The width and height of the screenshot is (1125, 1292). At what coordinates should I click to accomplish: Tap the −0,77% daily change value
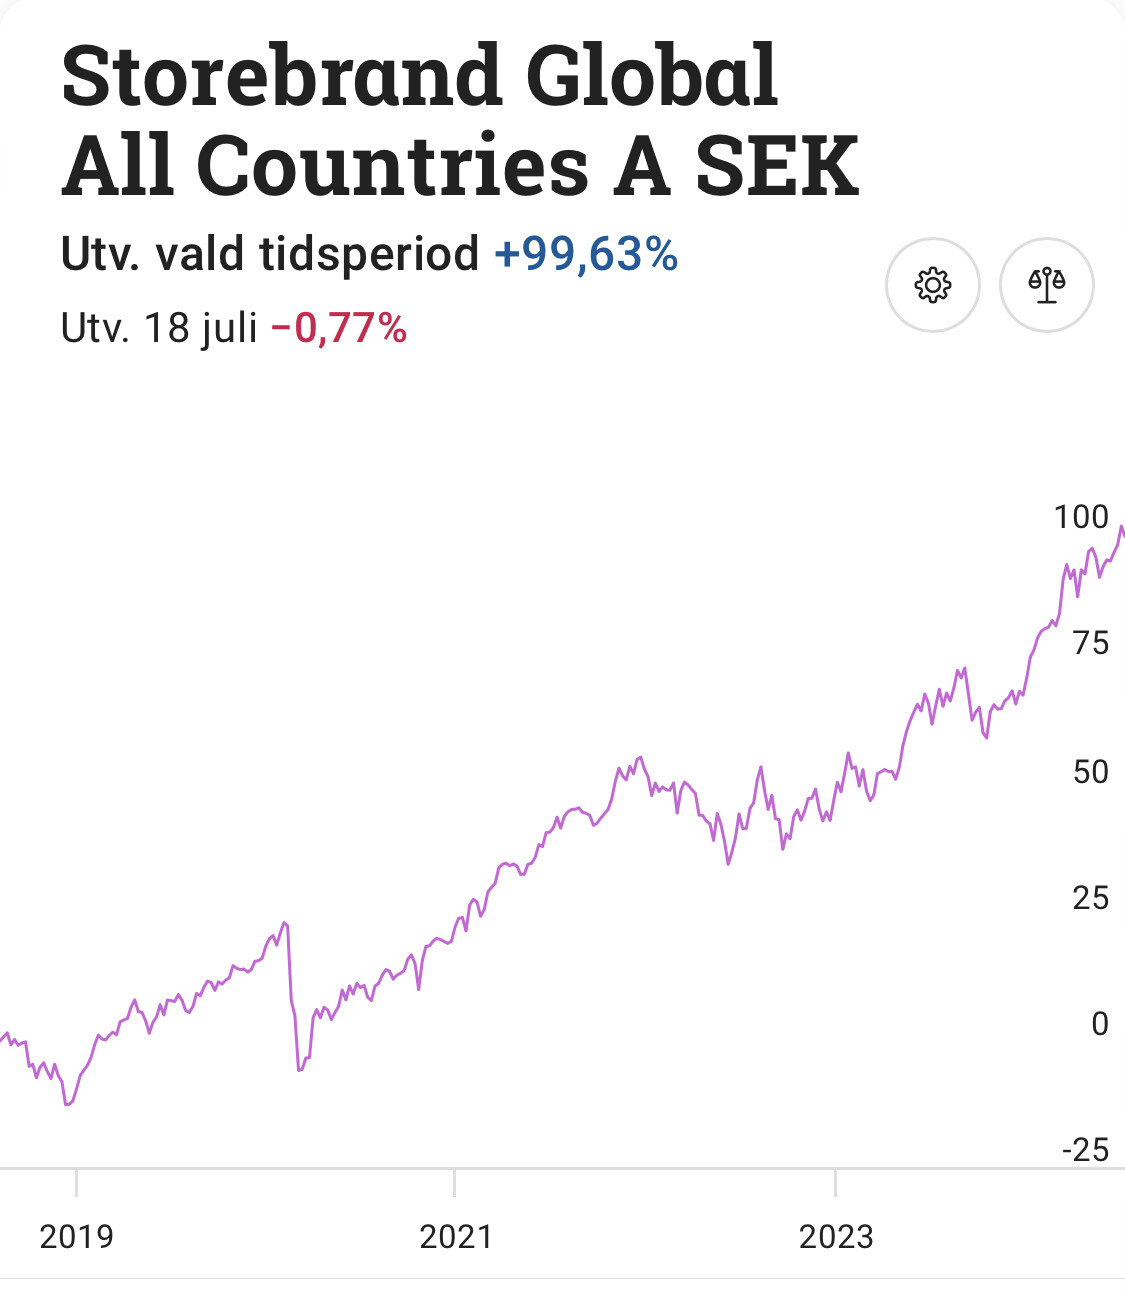pos(339,328)
